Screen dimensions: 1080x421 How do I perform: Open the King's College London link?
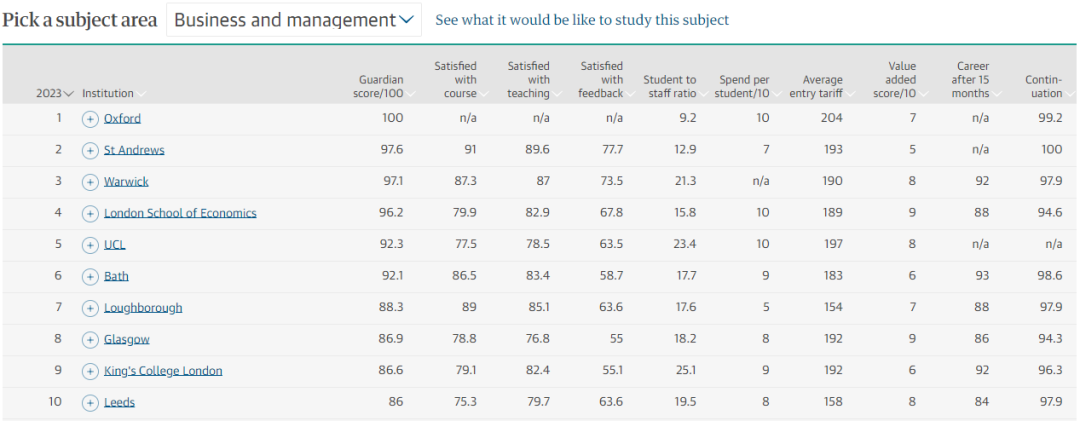pyautogui.click(x=163, y=371)
